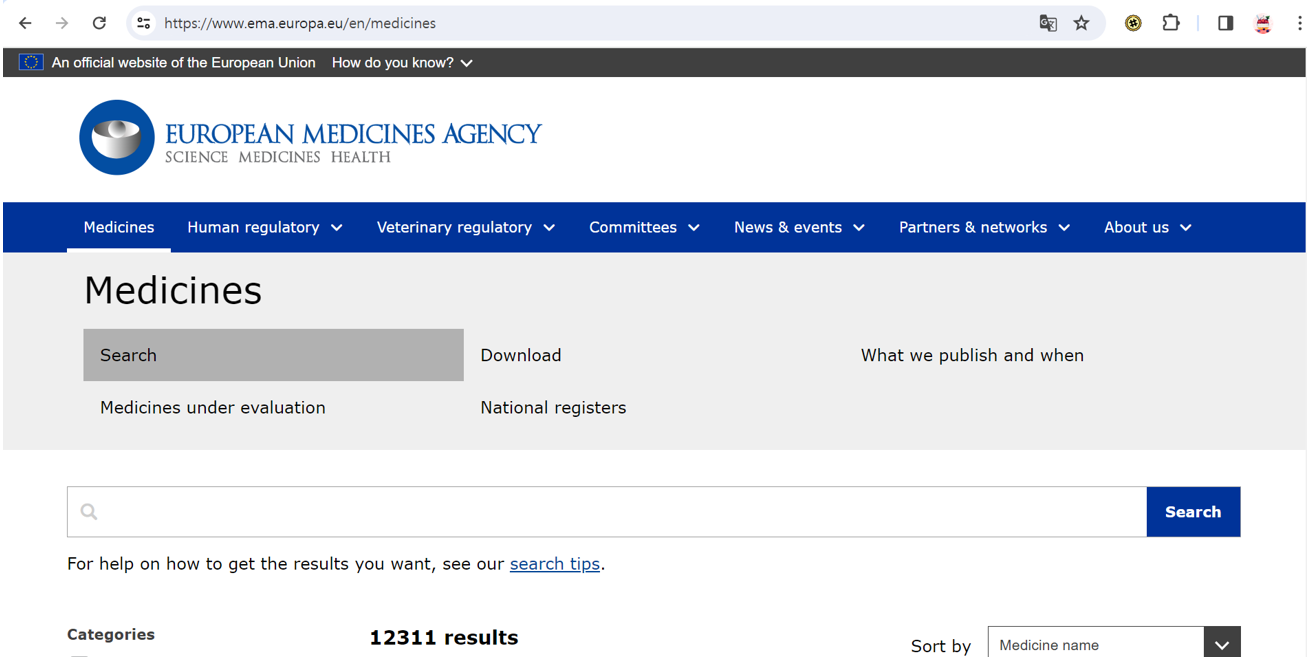The width and height of the screenshot is (1307, 659).
Task: Click the Medicines page heading
Action: 173,291
